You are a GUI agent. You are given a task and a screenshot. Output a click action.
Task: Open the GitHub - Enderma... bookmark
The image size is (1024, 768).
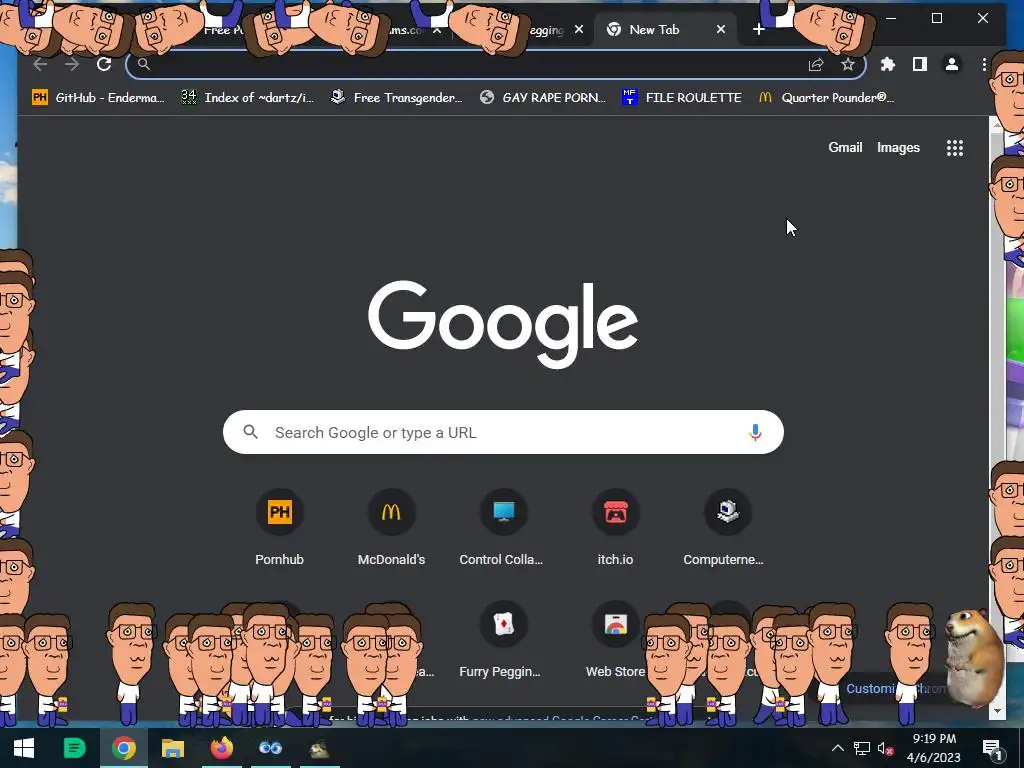[x=98, y=97]
